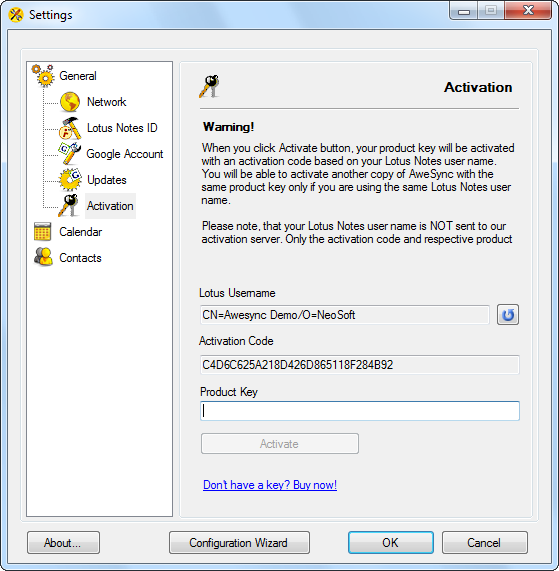Click the "Warning!" heading text
Image resolution: width=559 pixels, height=571 pixels.
point(228,127)
